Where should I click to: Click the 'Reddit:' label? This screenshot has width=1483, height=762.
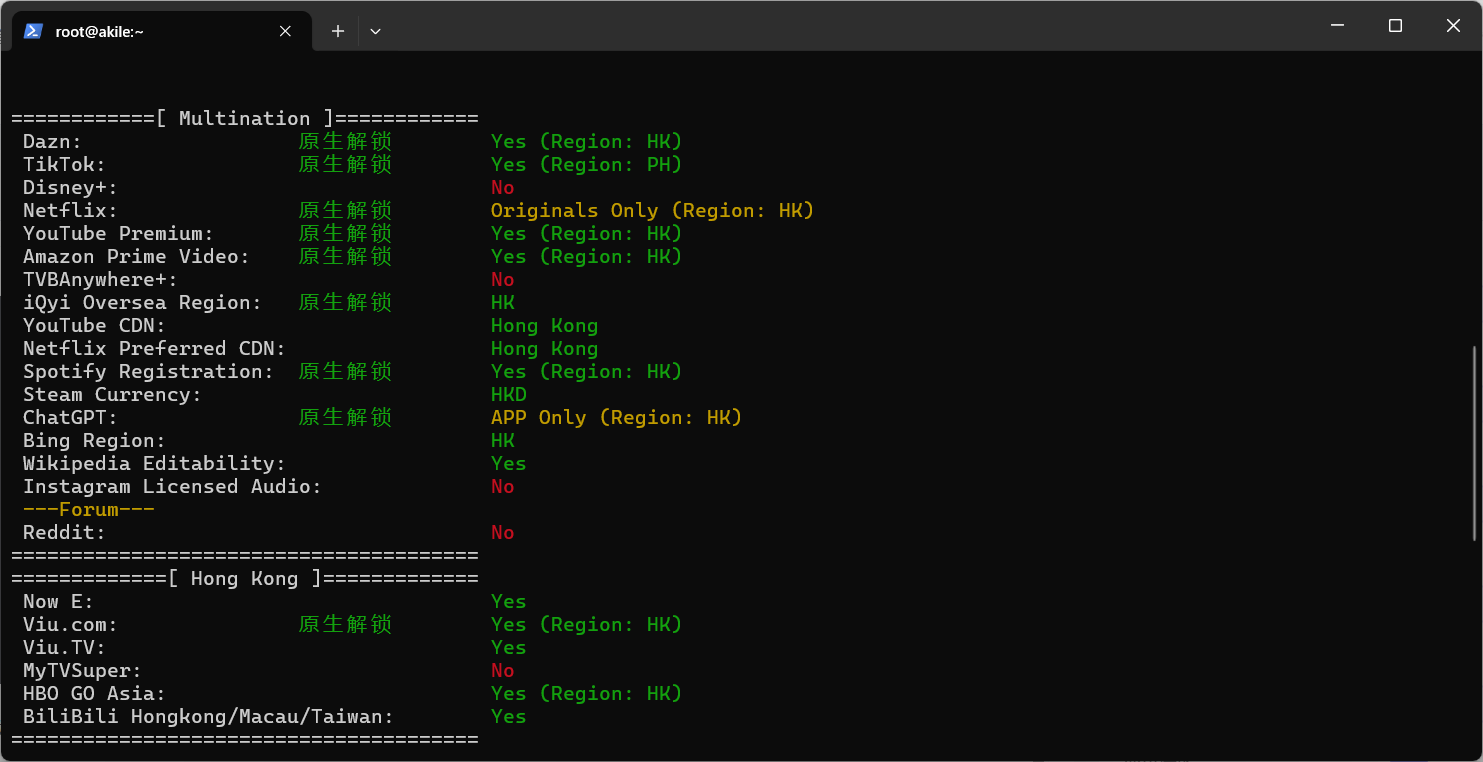coord(64,532)
